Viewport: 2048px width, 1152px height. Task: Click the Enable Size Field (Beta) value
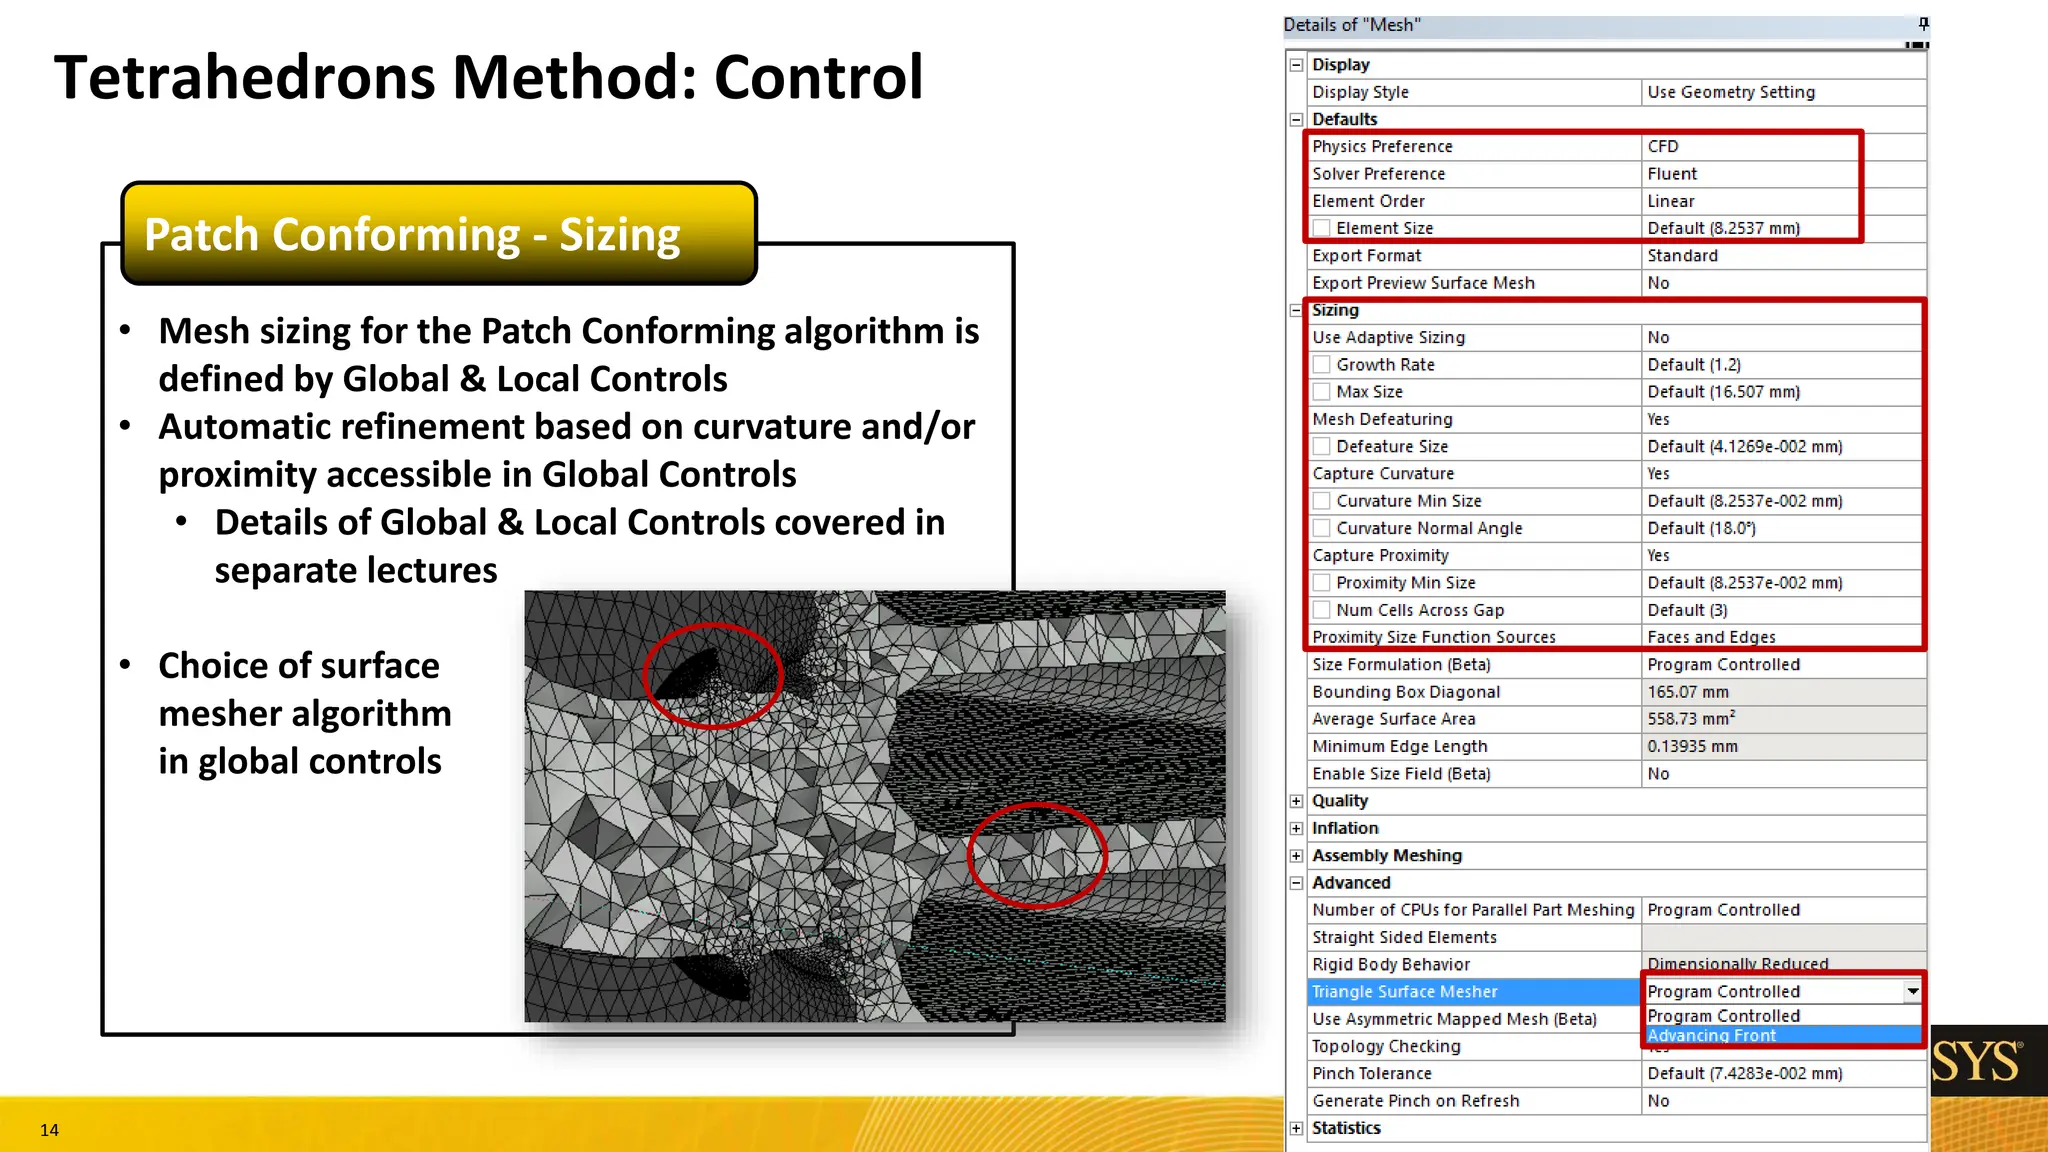pyautogui.click(x=1784, y=774)
